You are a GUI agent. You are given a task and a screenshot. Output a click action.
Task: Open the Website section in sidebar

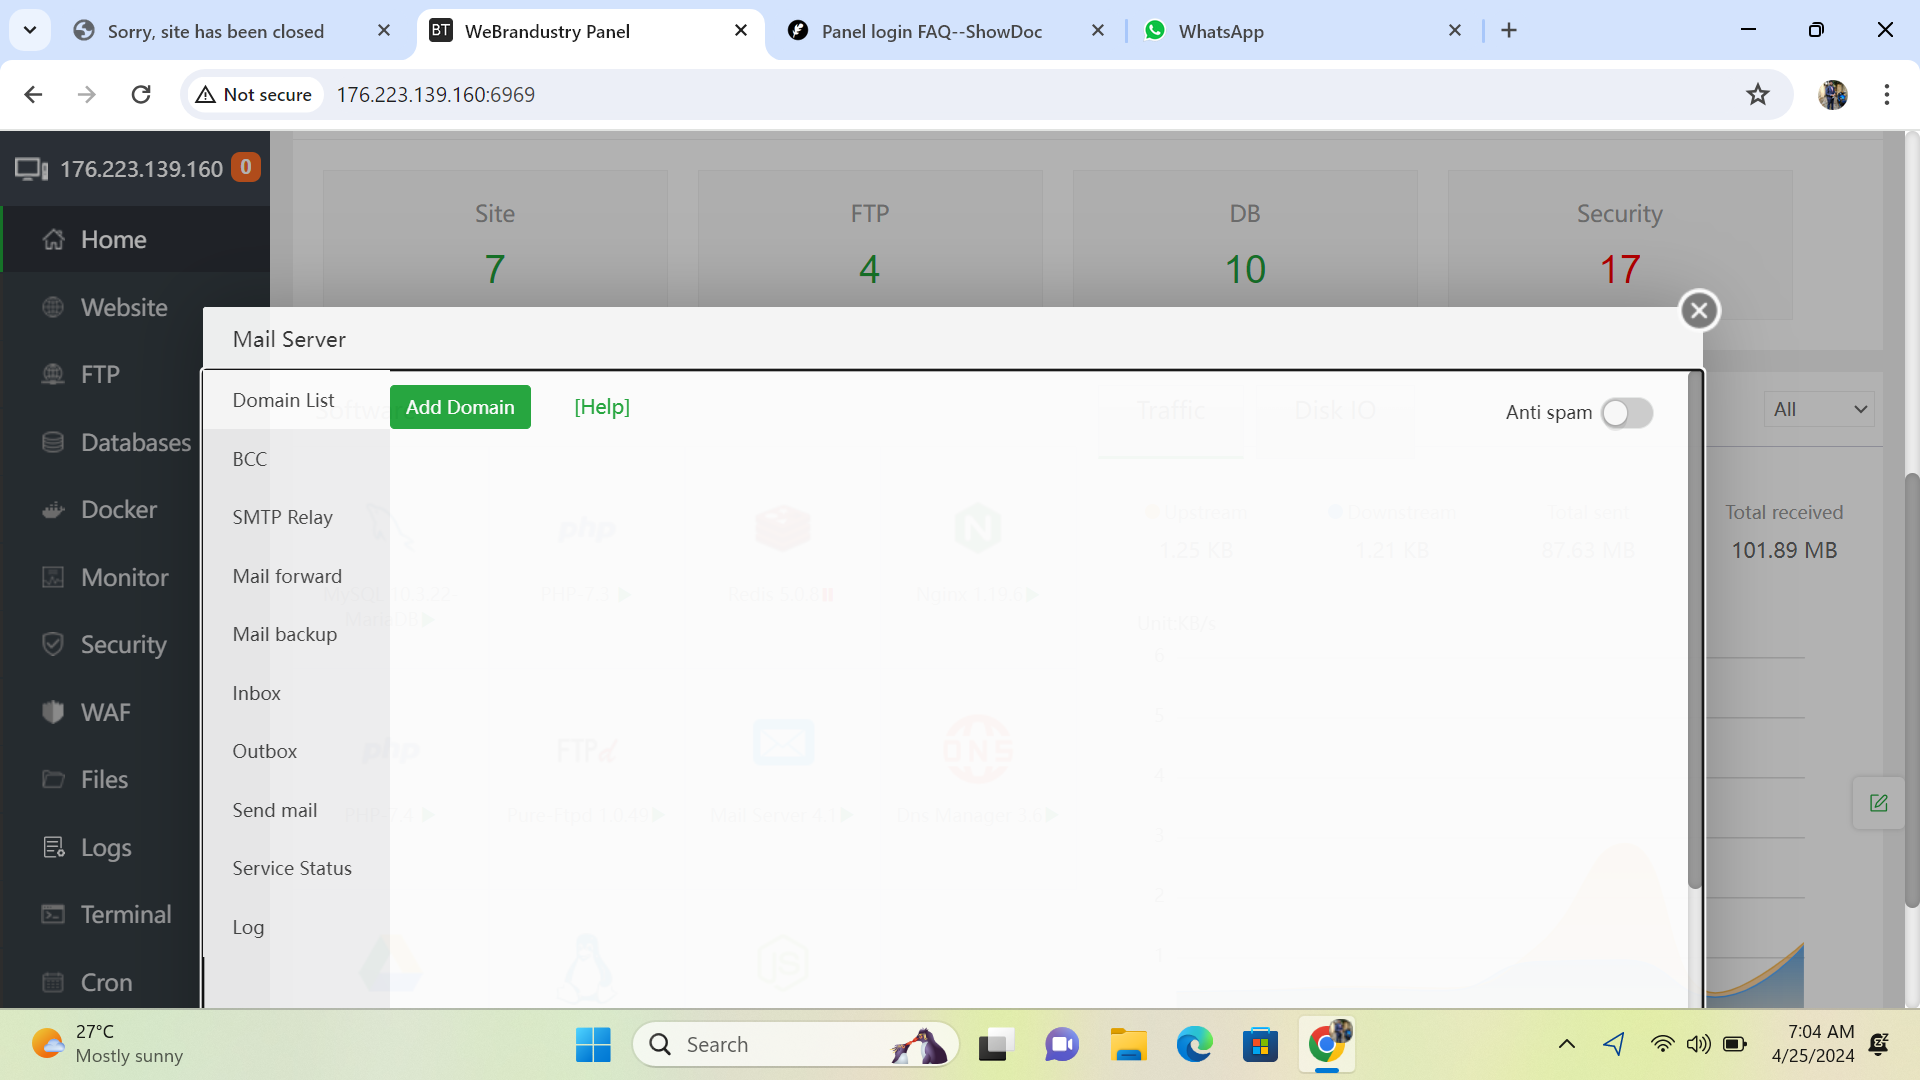pyautogui.click(x=123, y=307)
